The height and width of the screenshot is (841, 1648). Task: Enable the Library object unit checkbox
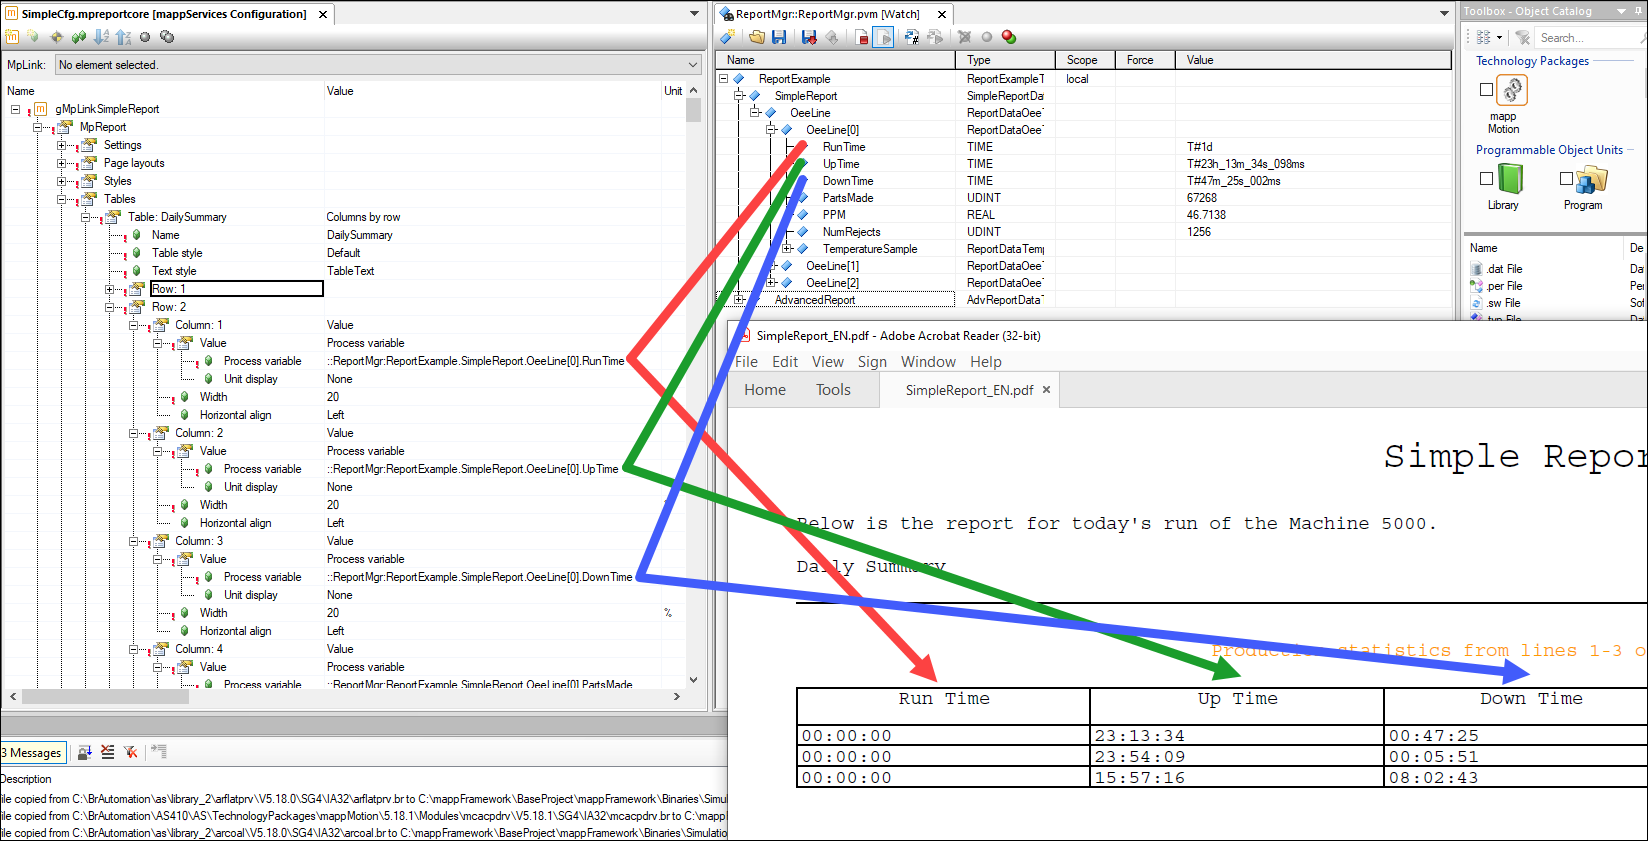(x=1486, y=179)
